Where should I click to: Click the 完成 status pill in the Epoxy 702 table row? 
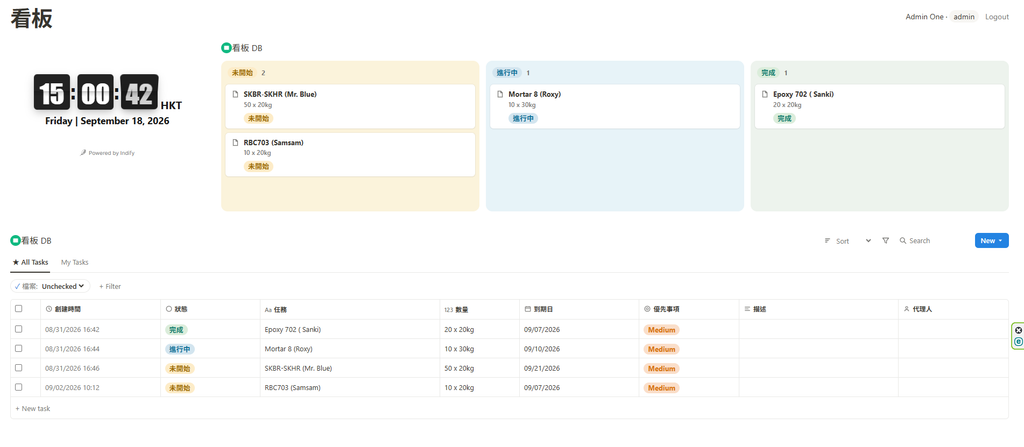point(176,329)
